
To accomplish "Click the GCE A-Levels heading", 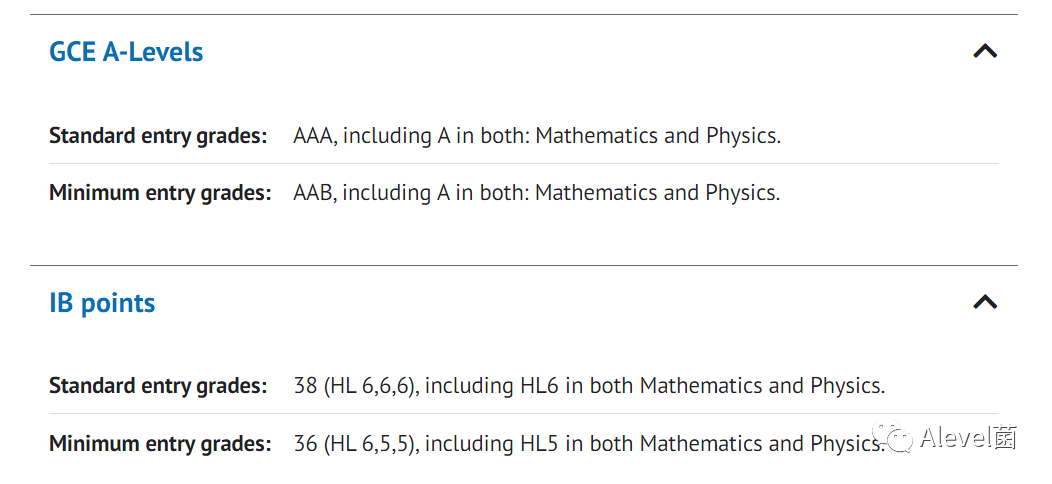I will 126,52.
